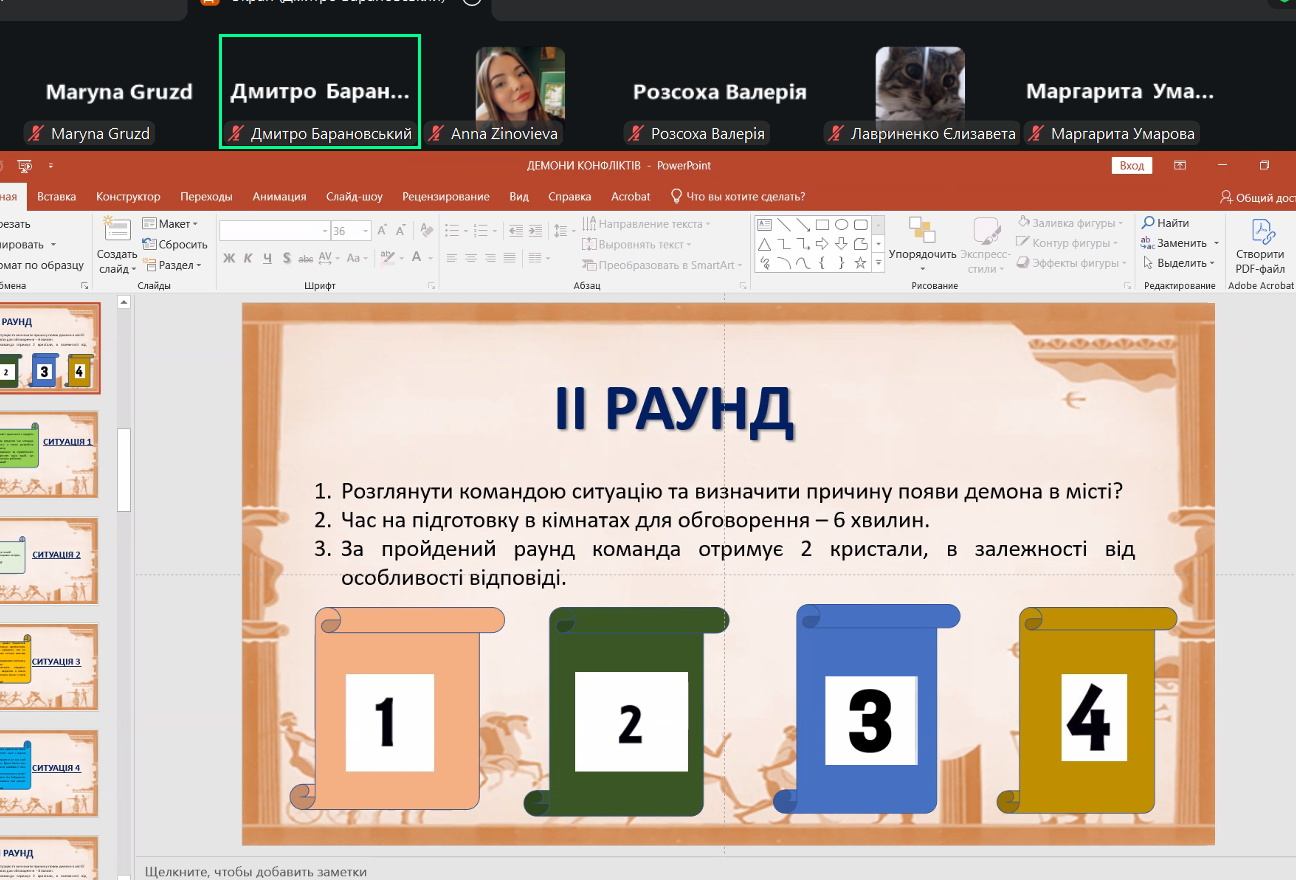This screenshot has width=1296, height=880.
Task: Click the Вход sign-in button
Action: click(1131, 166)
